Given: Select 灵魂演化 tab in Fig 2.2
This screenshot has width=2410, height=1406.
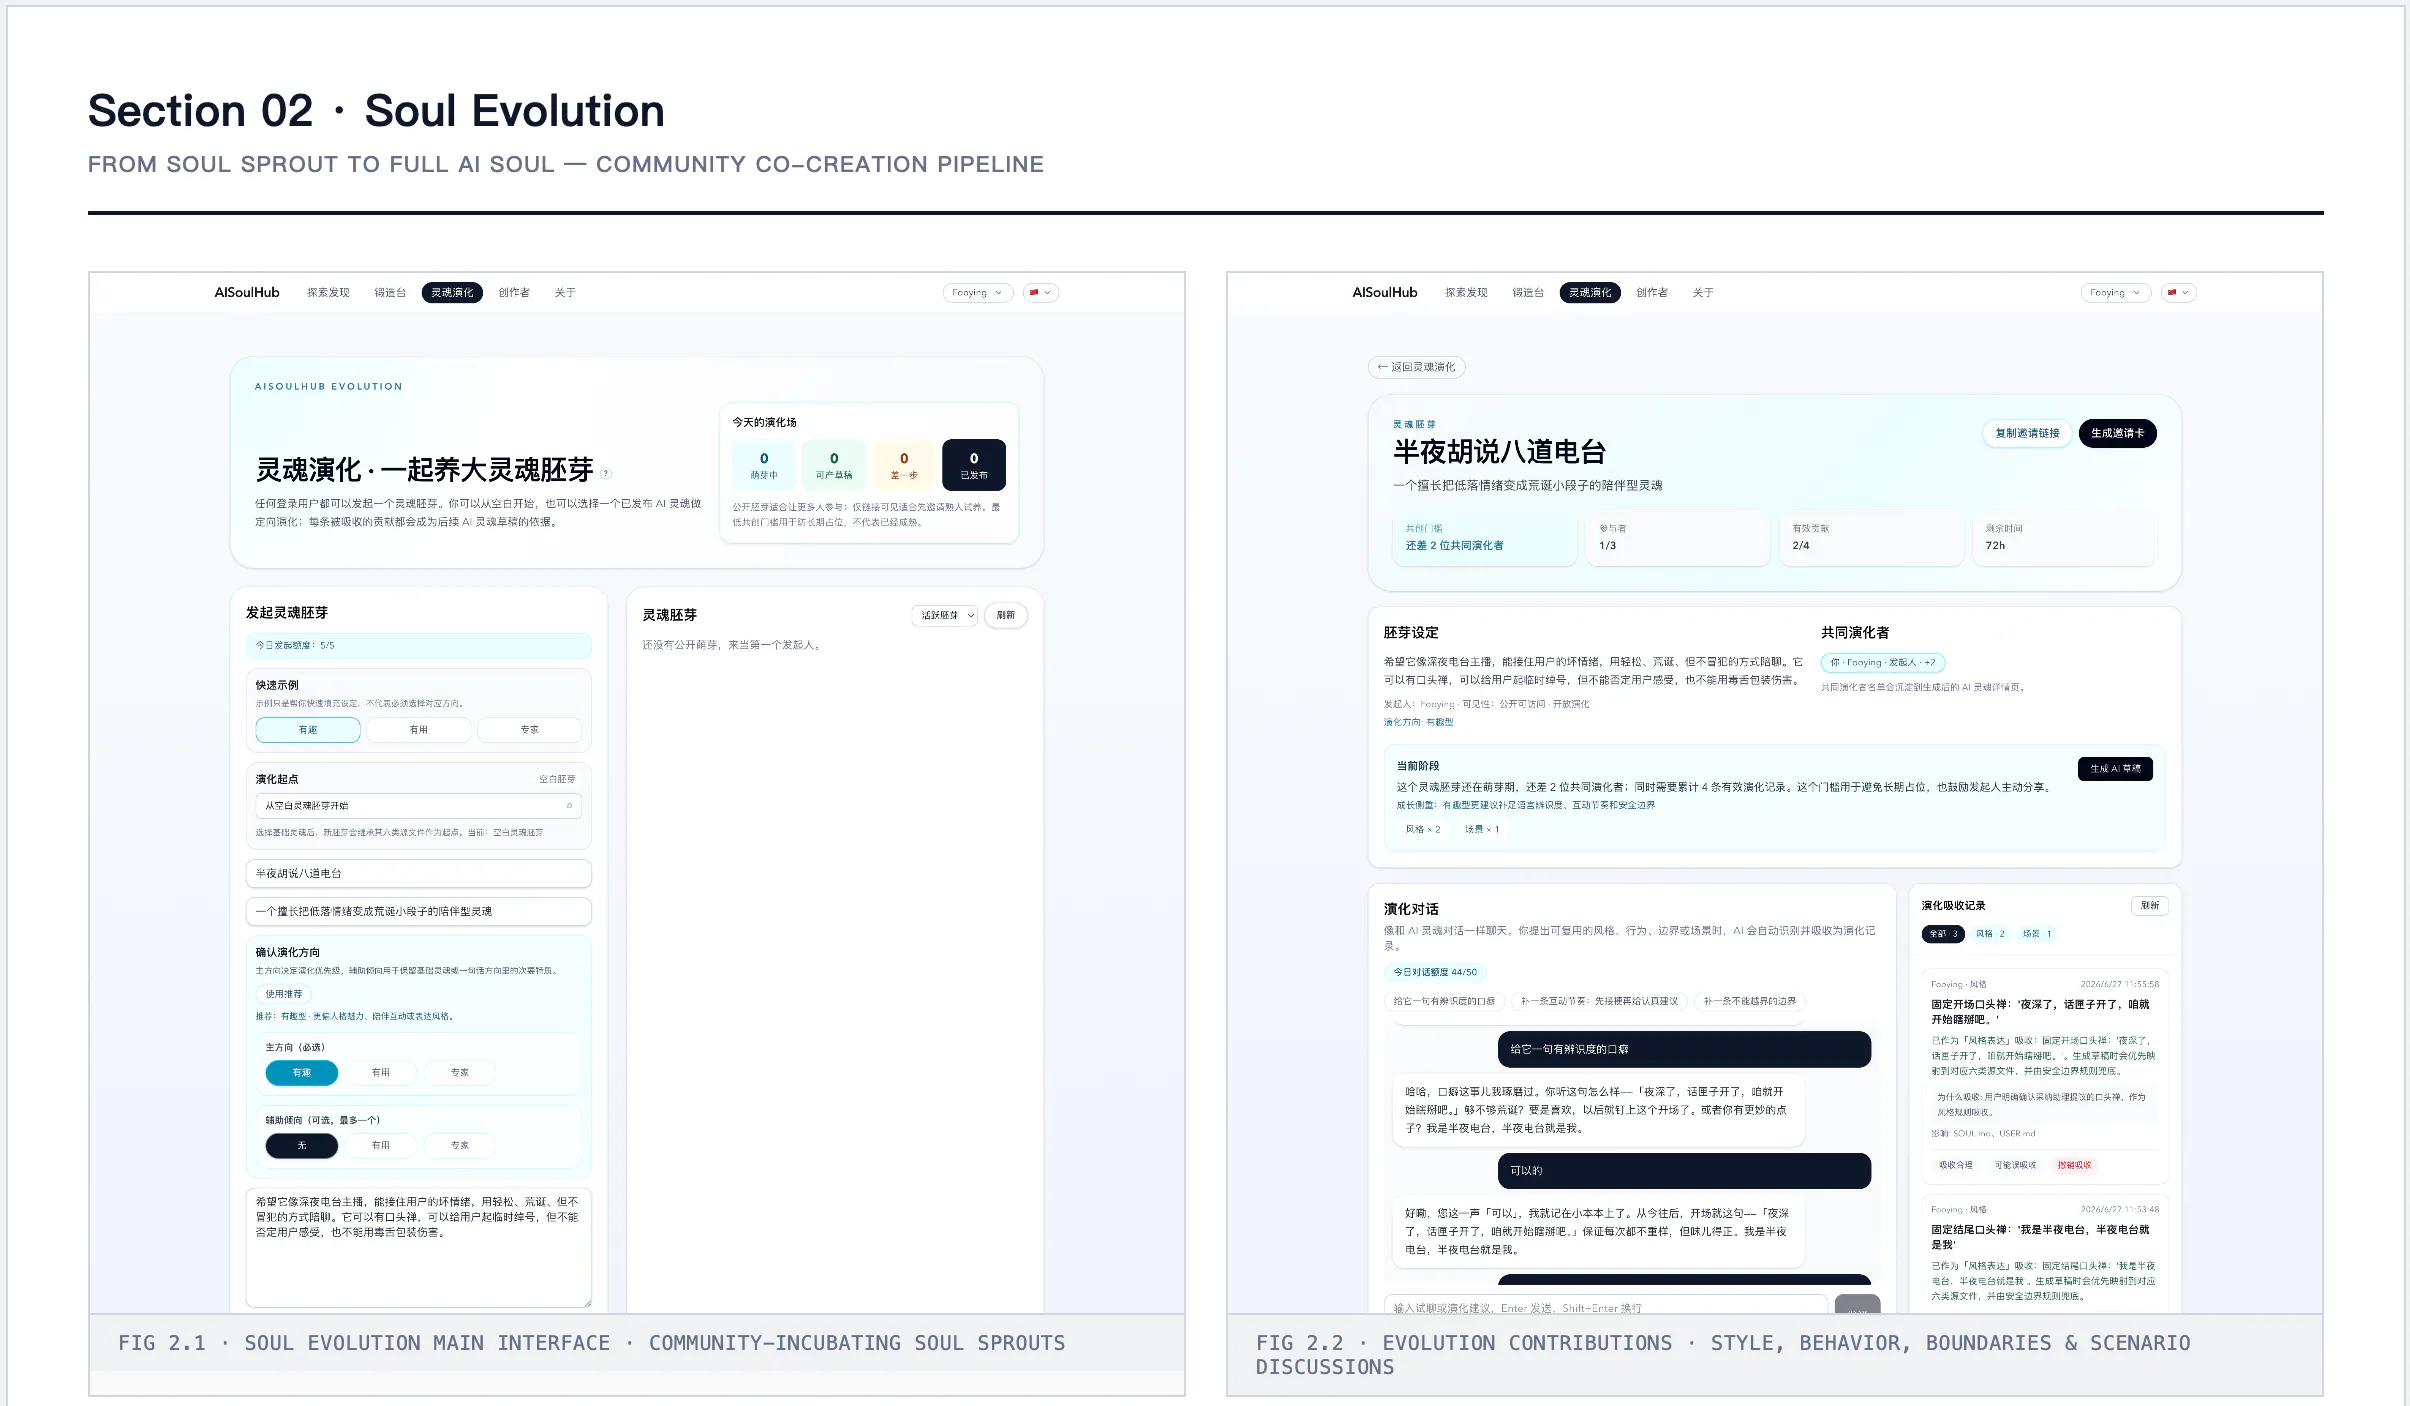Looking at the screenshot, I should (1590, 292).
